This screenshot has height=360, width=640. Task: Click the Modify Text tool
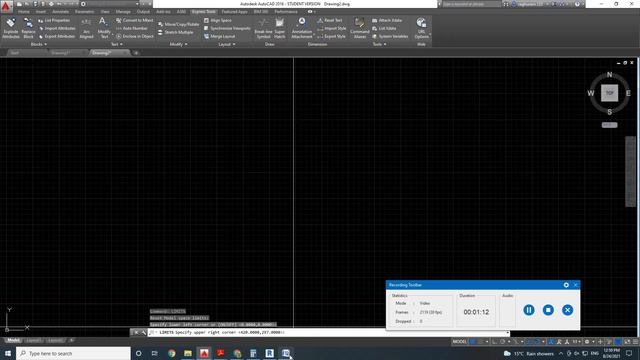click(x=104, y=28)
